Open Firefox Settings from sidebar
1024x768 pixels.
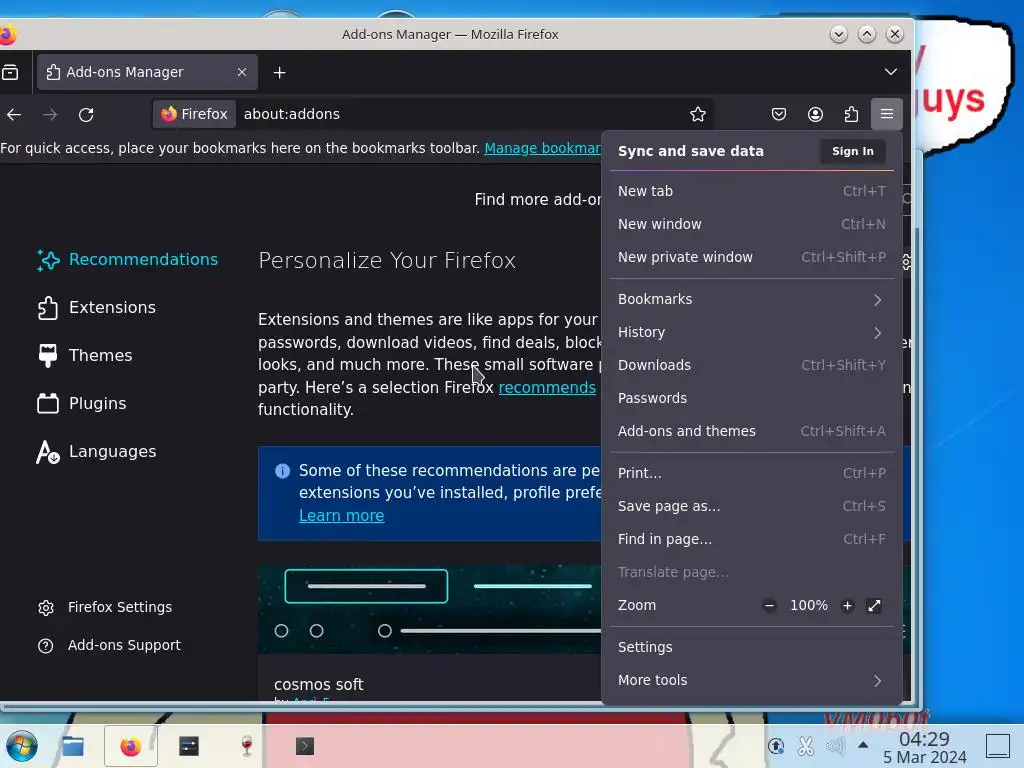coord(106,607)
